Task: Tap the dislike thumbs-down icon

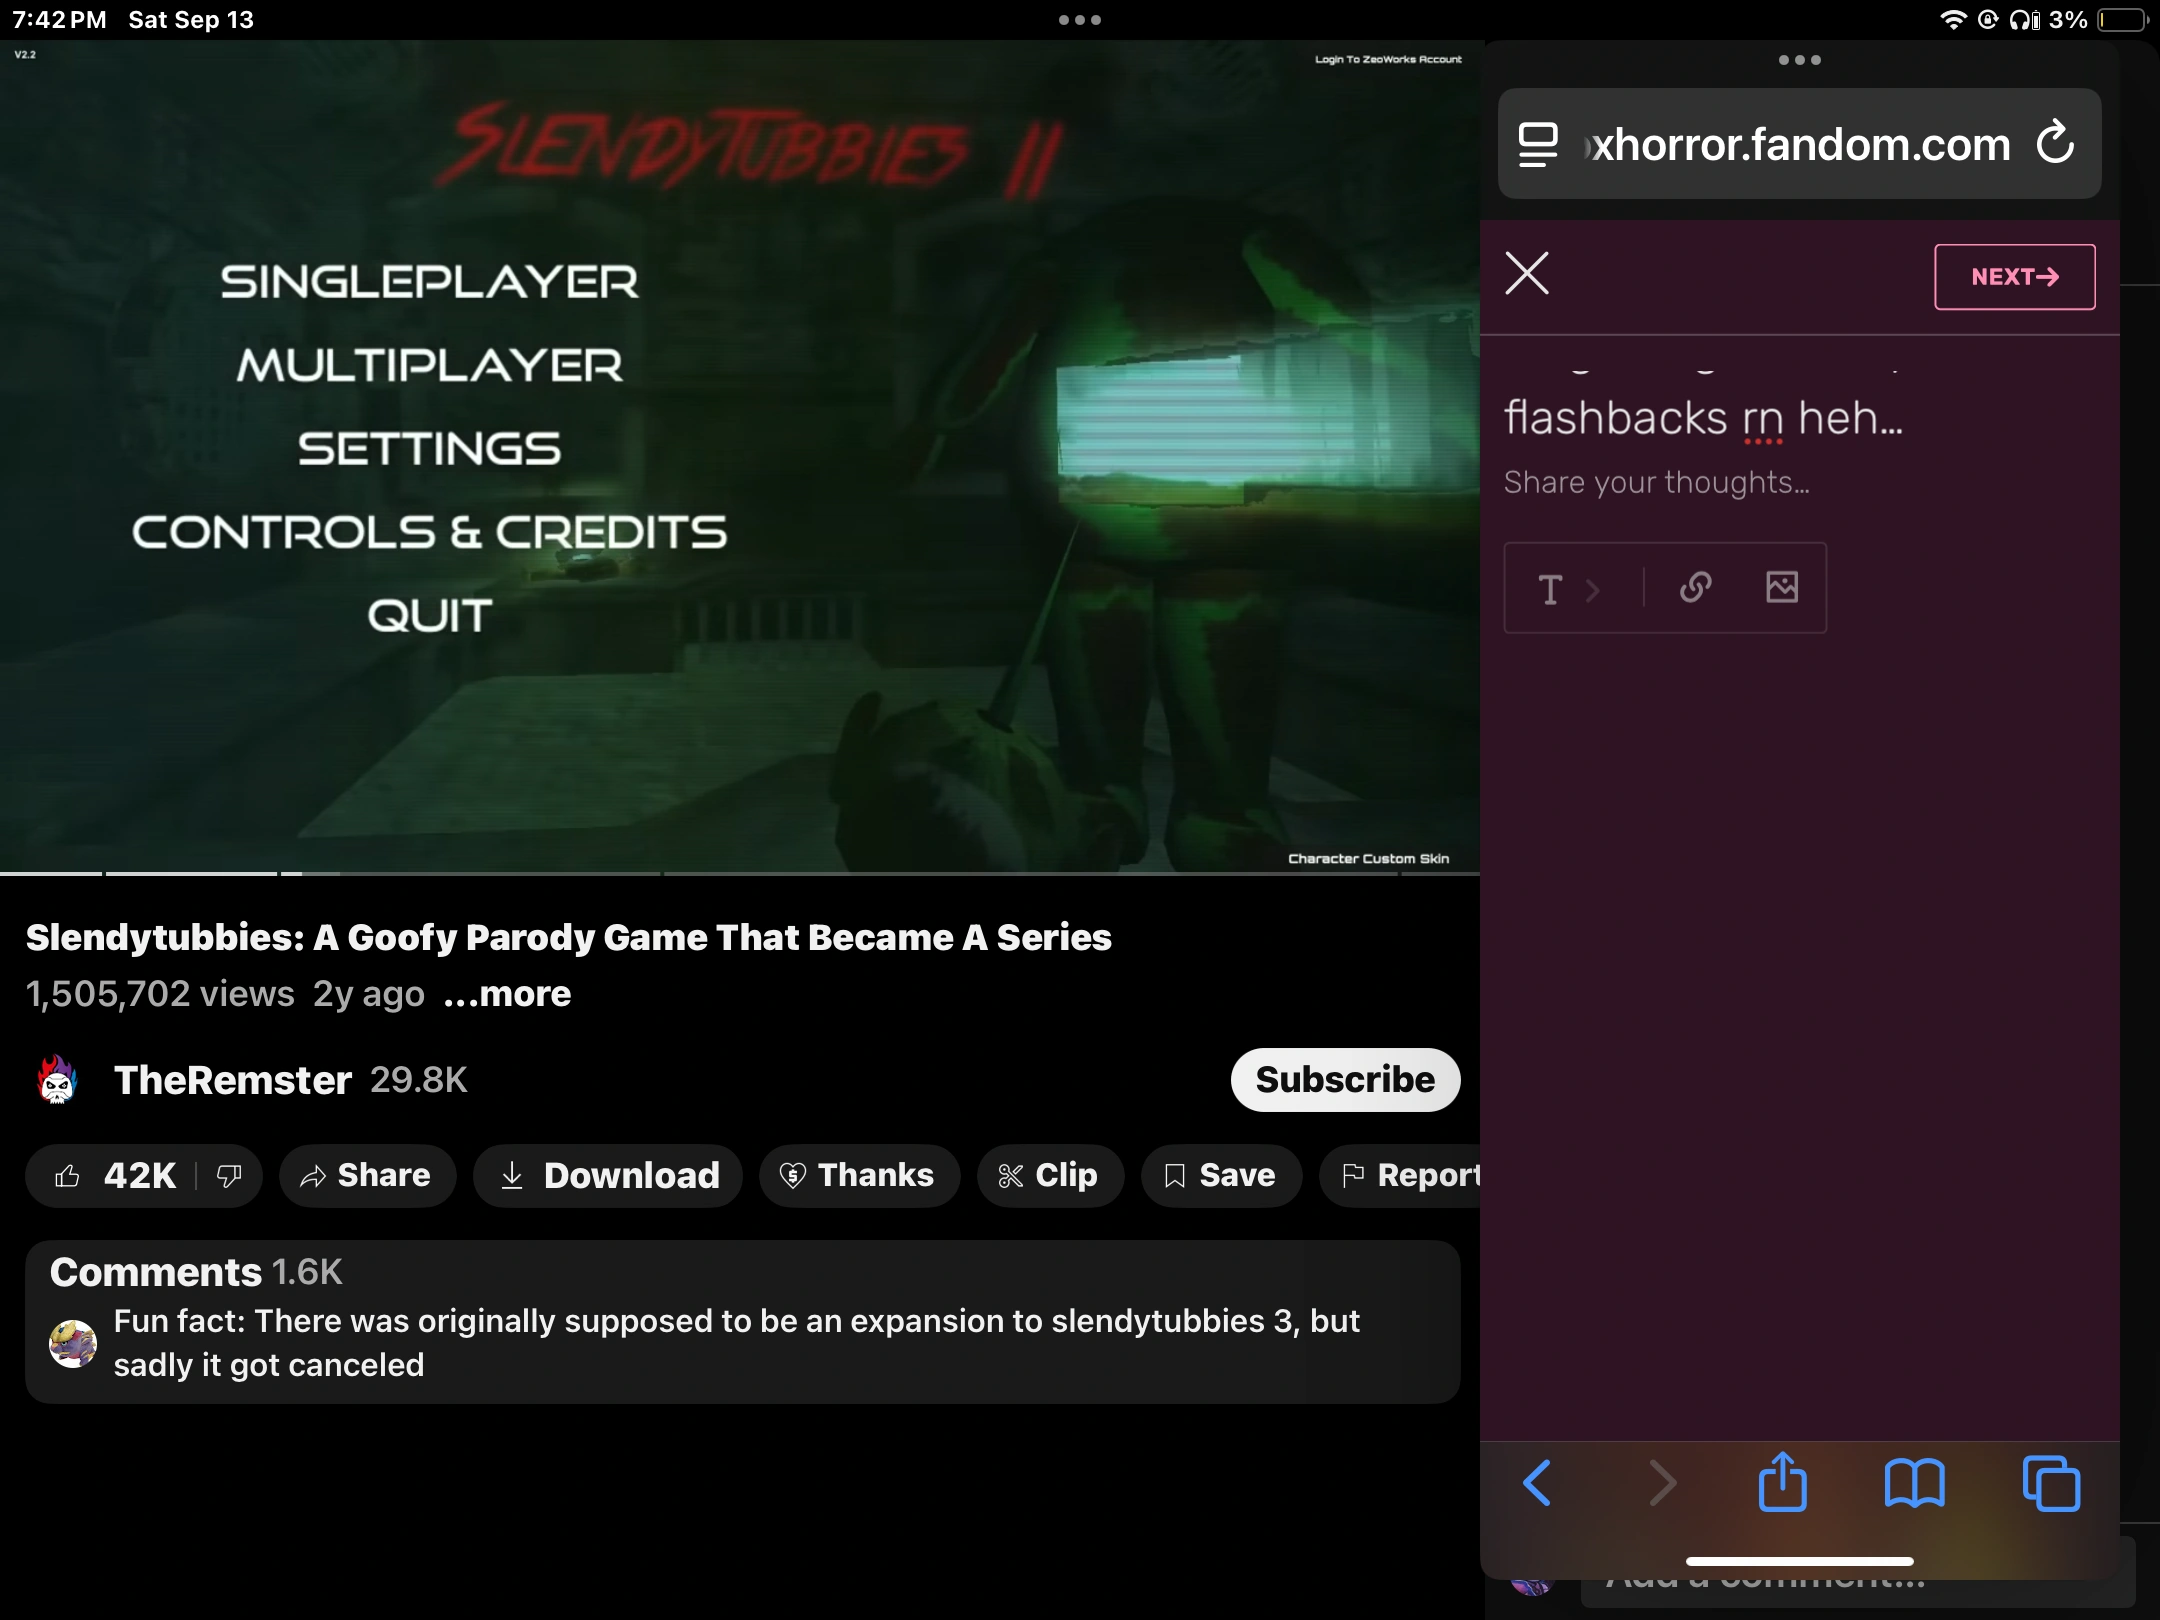Action: click(229, 1176)
